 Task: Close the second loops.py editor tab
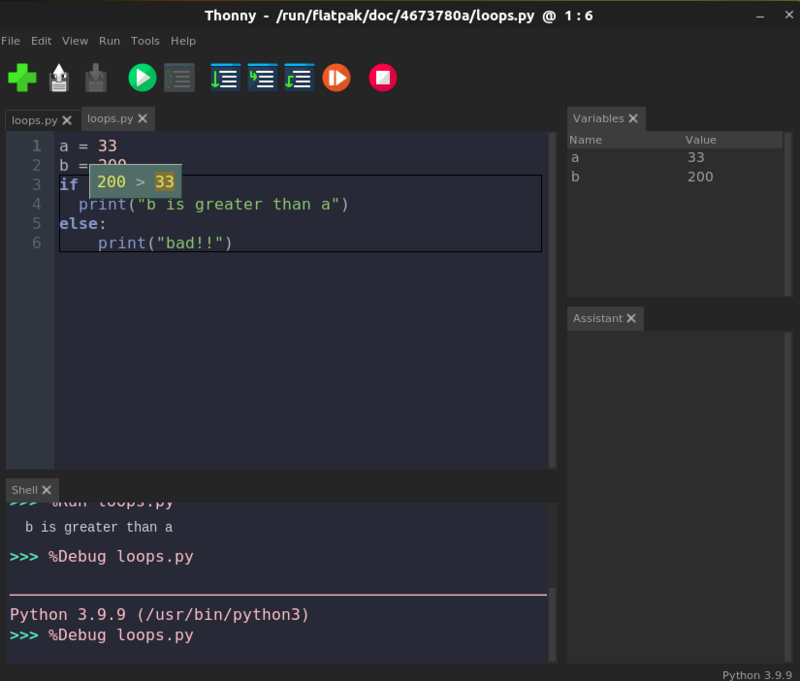point(143,119)
